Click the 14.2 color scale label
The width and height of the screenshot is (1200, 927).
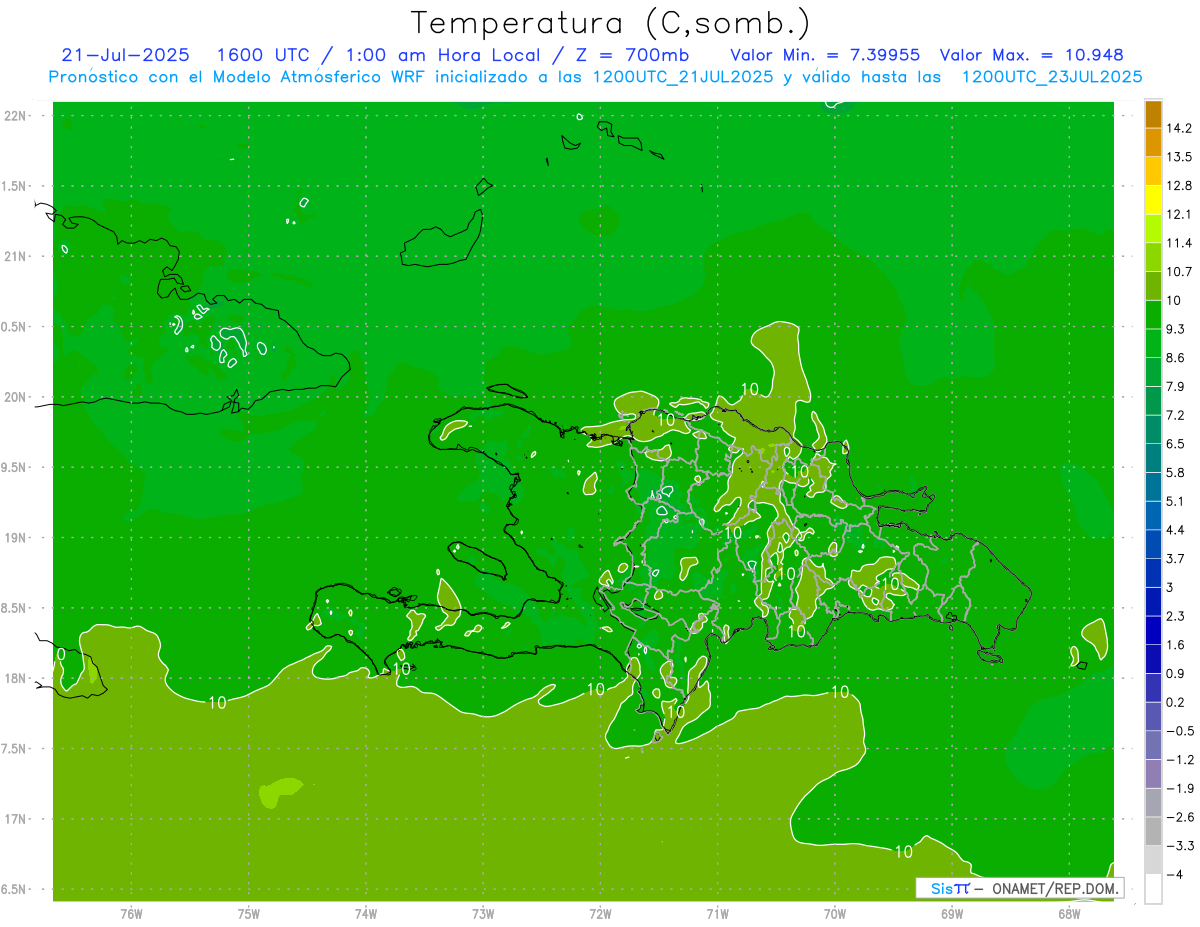tap(1180, 128)
